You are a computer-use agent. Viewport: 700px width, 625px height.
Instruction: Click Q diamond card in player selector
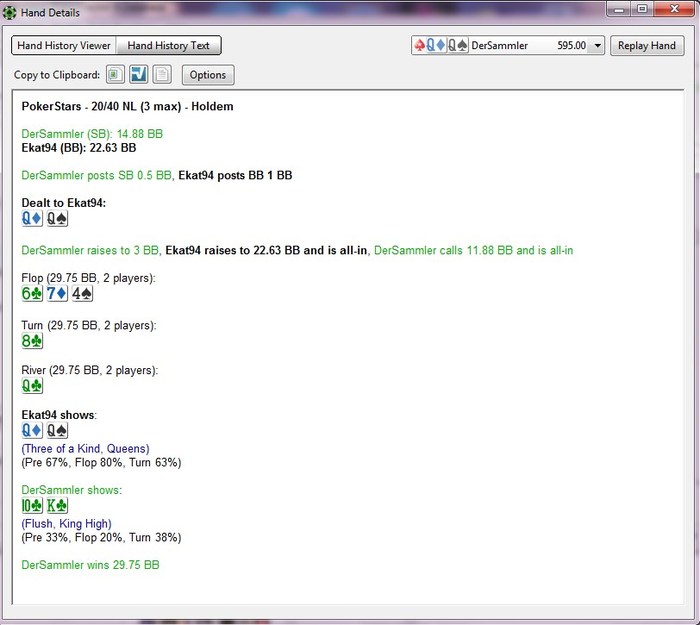[x=436, y=45]
